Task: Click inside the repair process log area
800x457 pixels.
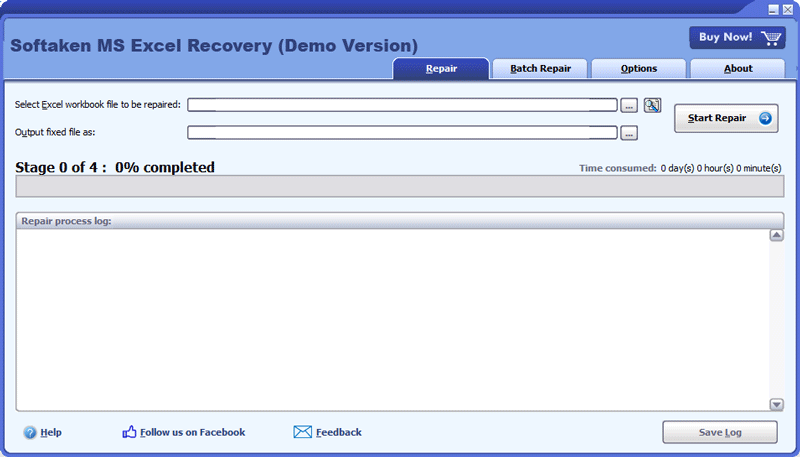Action: tap(393, 320)
